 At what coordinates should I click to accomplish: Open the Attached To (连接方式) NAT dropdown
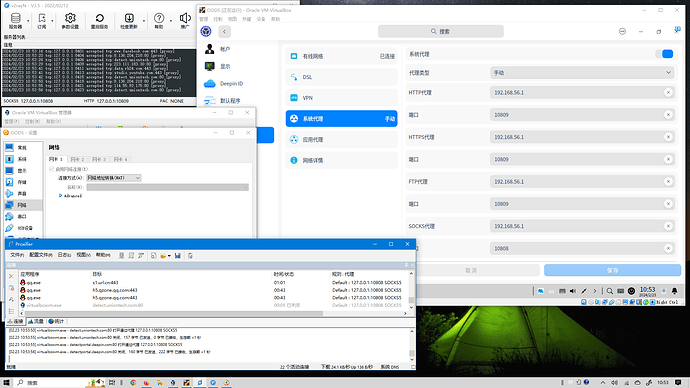click(x=114, y=178)
